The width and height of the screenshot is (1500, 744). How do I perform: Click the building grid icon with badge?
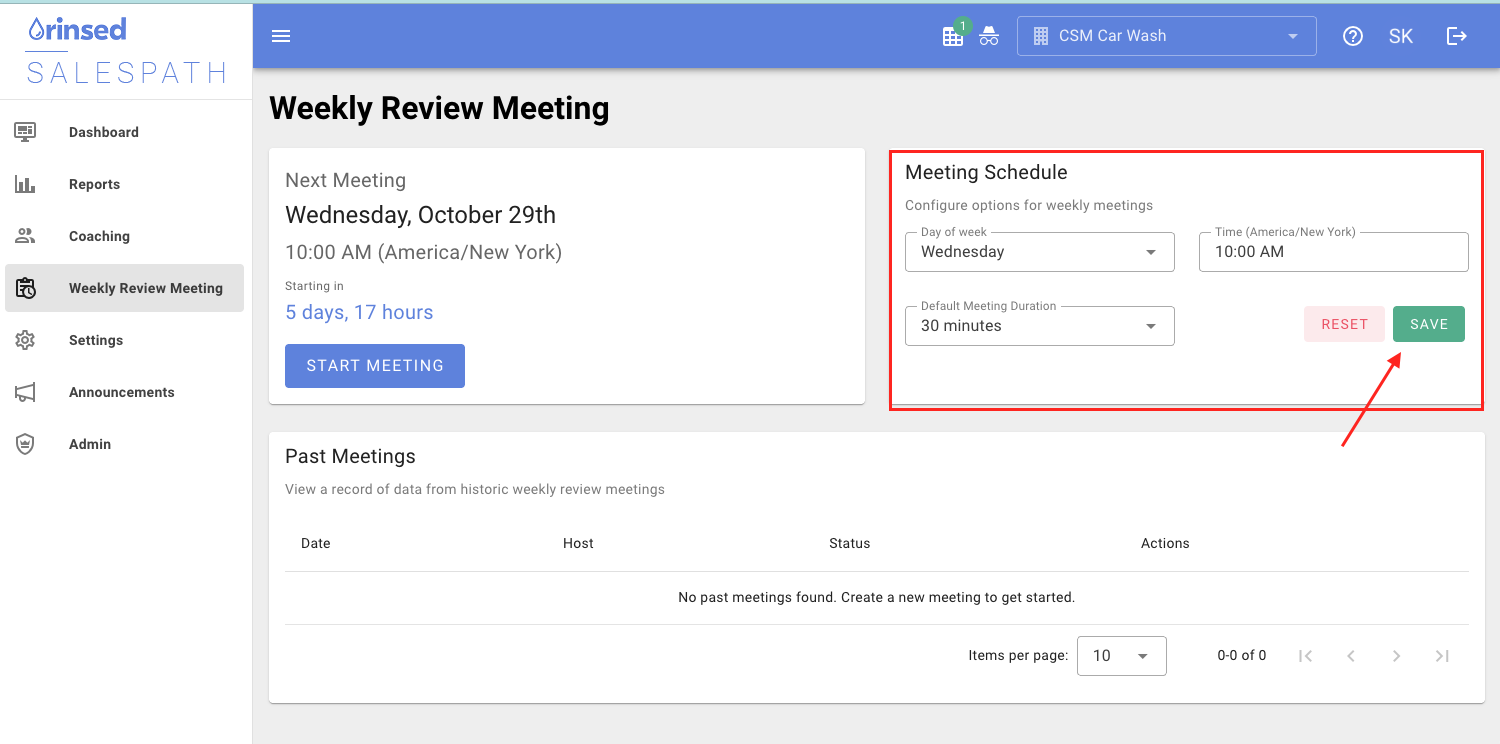(954, 35)
